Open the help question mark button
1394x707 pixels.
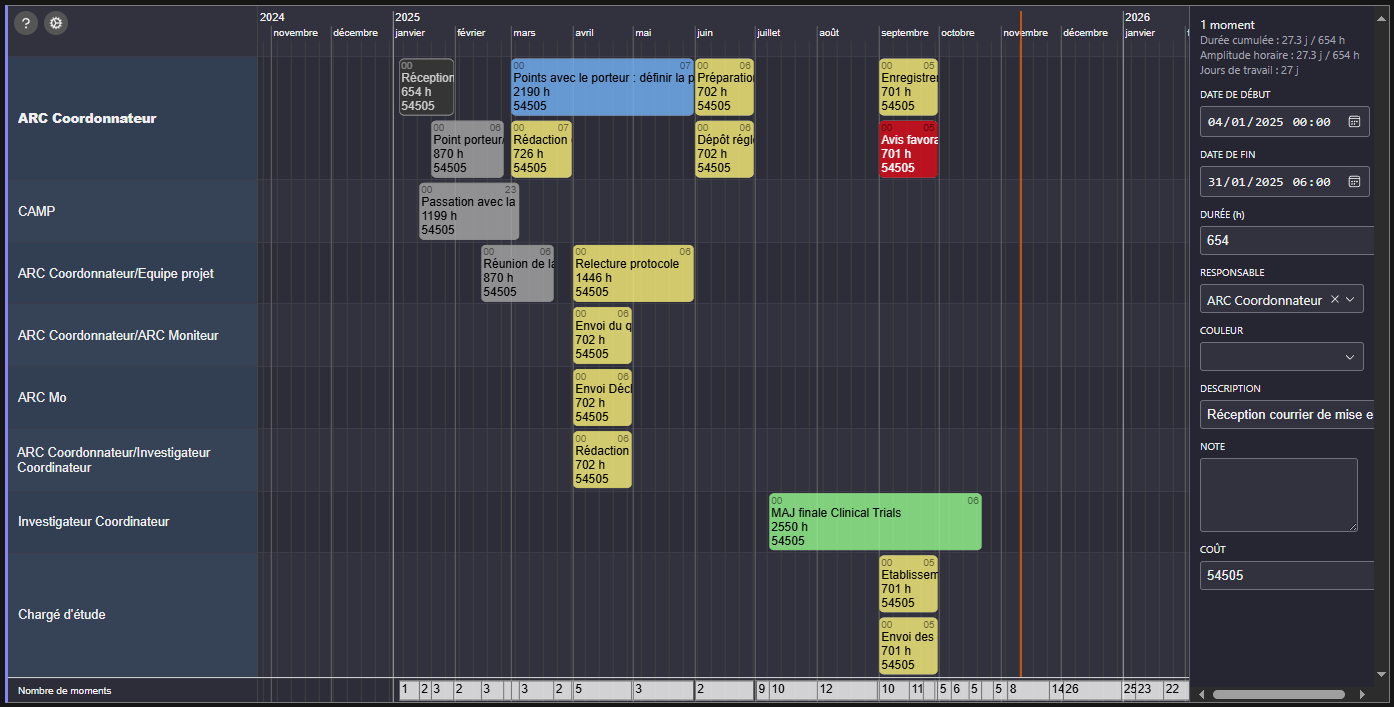[26, 23]
